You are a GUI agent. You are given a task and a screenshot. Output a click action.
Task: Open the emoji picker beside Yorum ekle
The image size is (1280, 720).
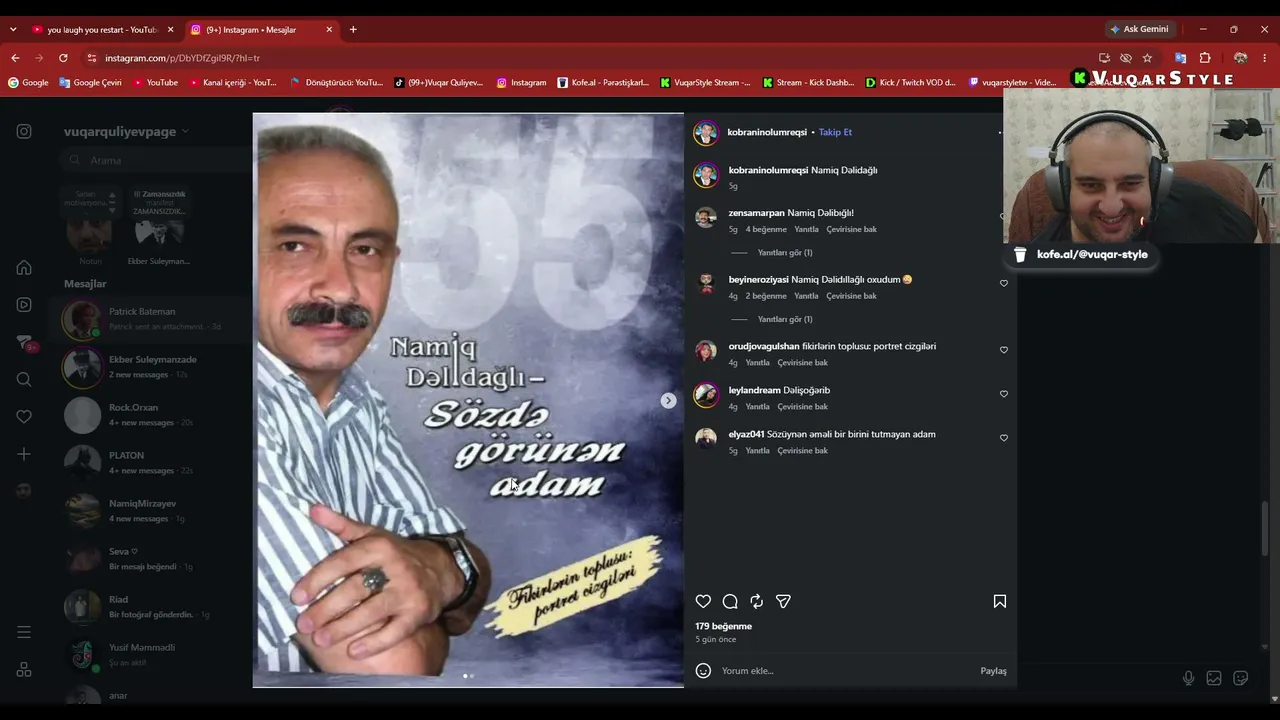pos(703,671)
